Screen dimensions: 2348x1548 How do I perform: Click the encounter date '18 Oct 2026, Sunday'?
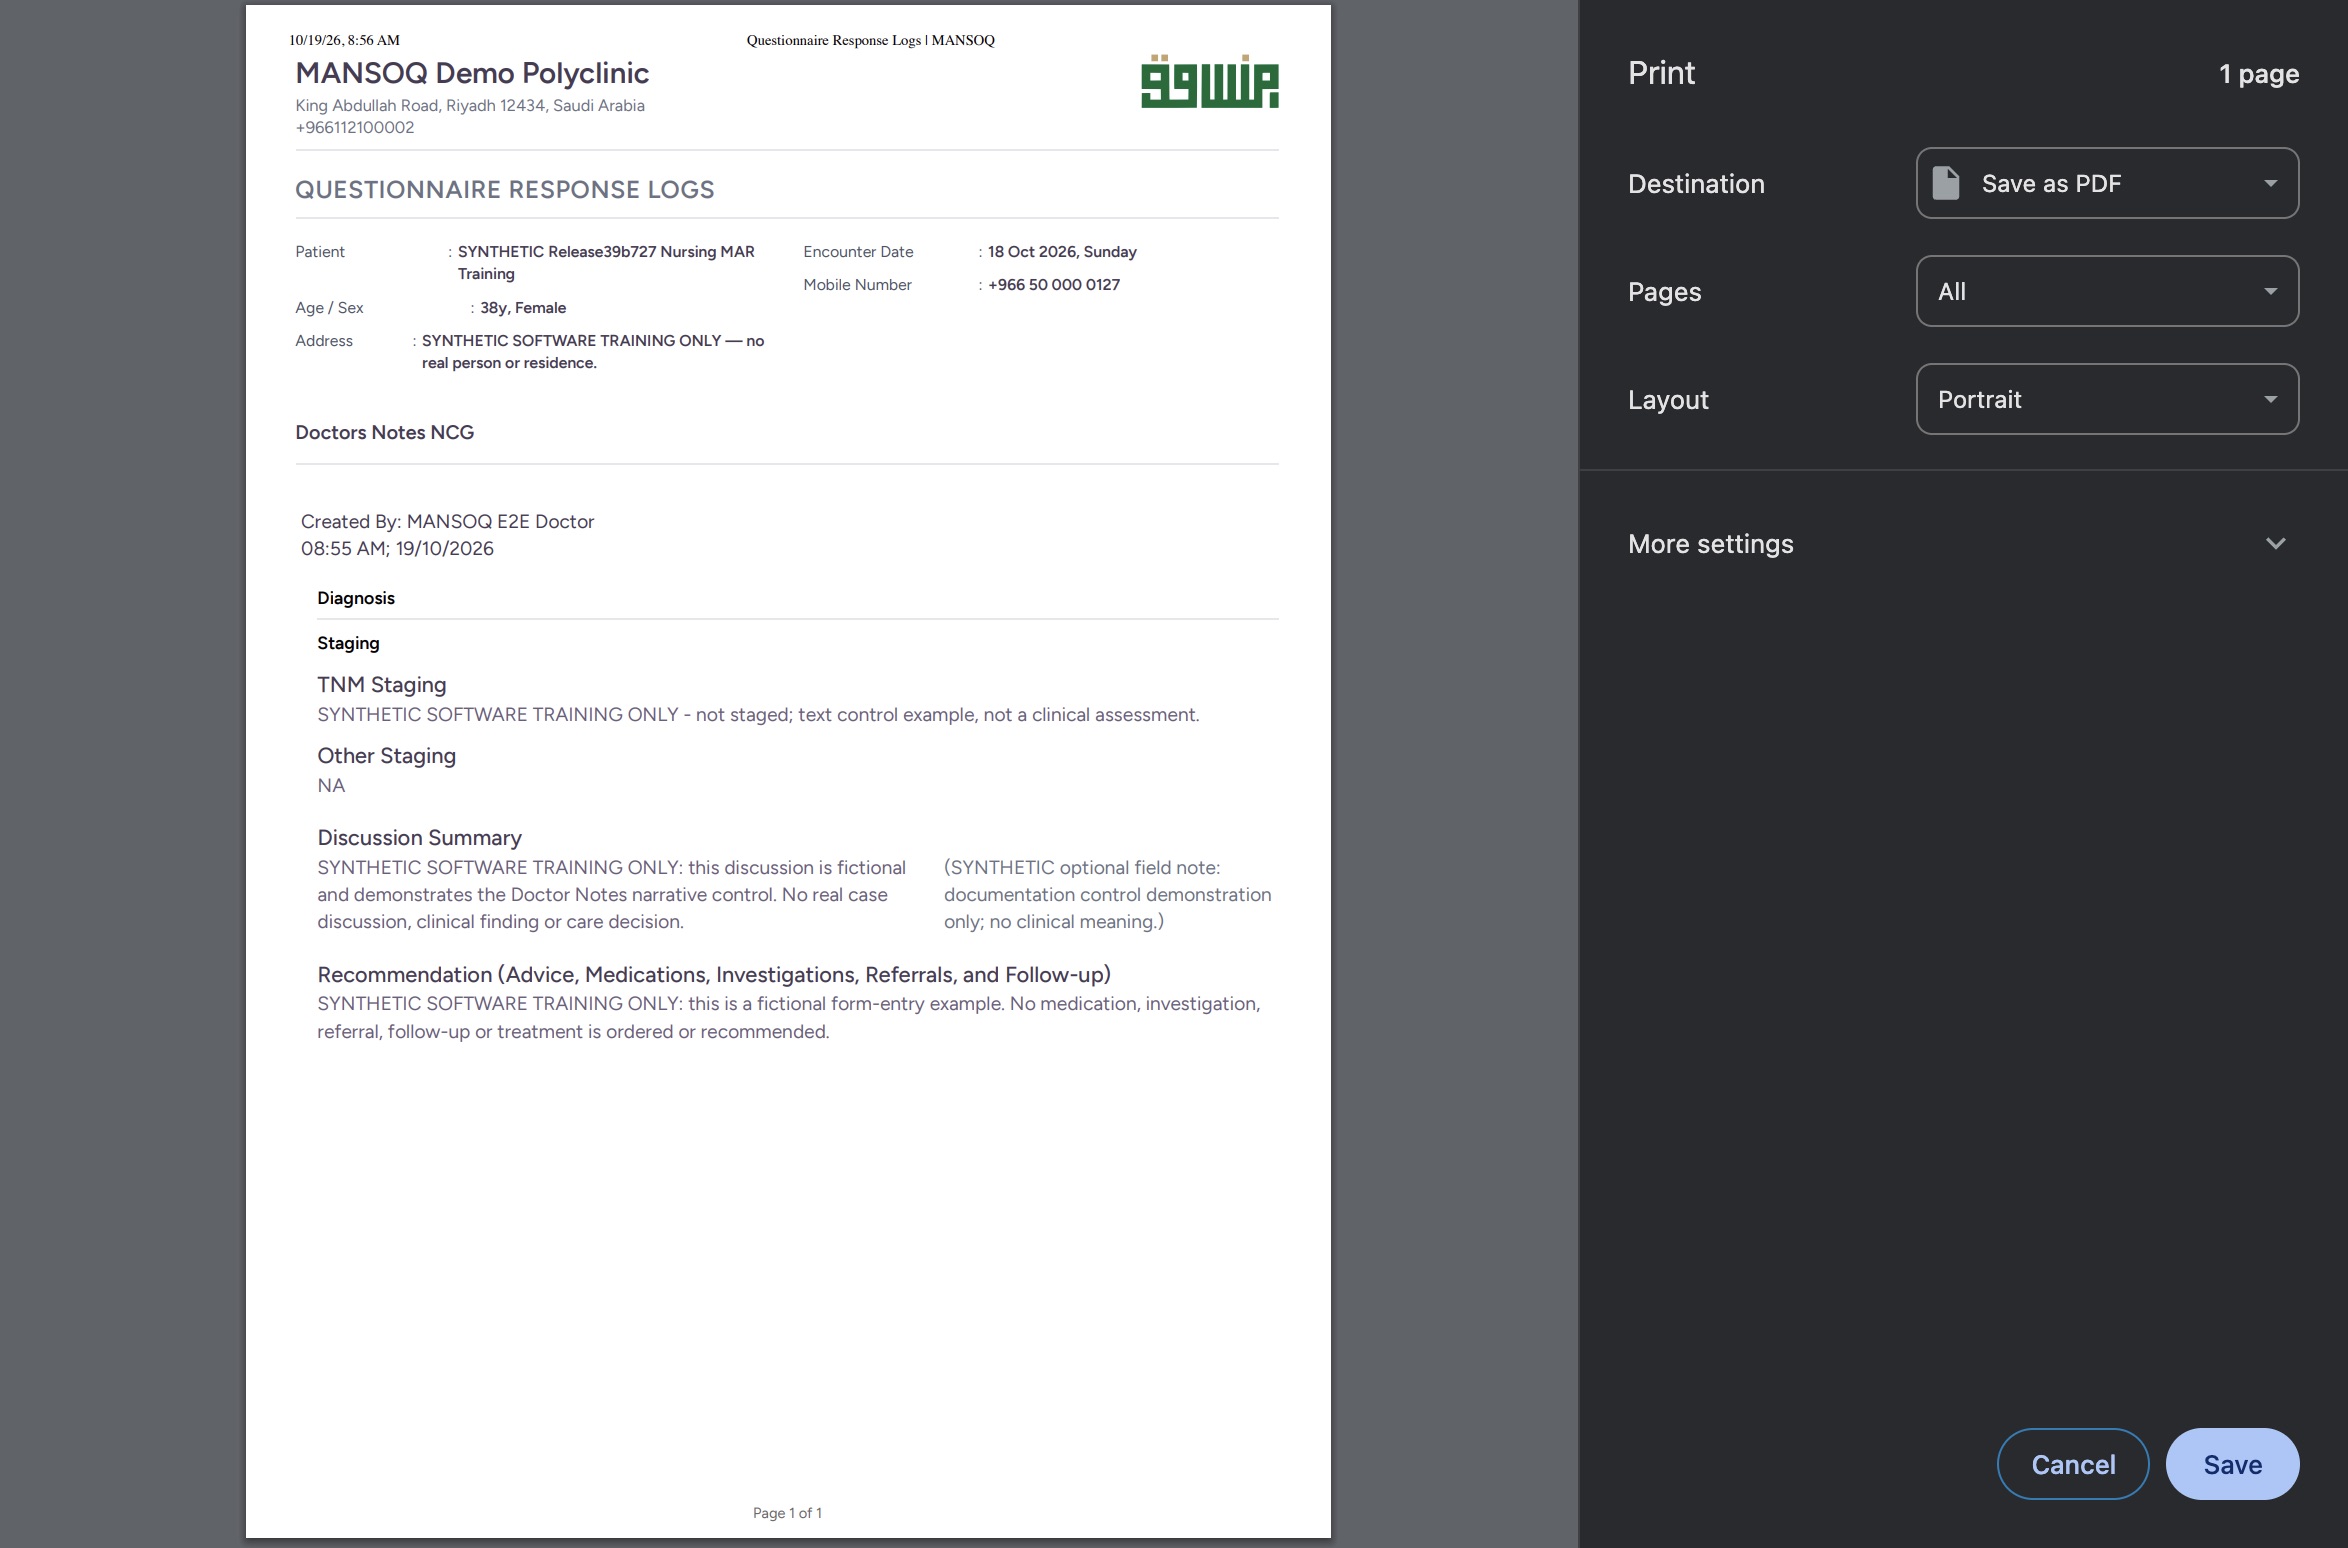click(1062, 252)
